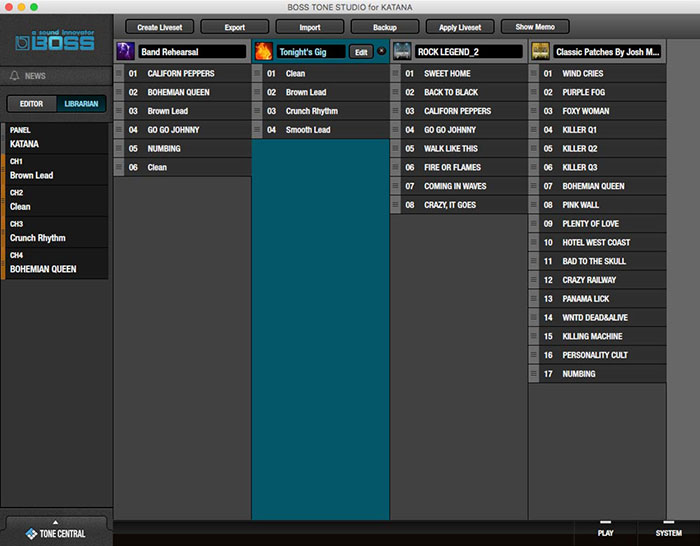Click the Classic Patches liveset yellow thumbnail icon
Screen dimensions: 700x546
[x=540, y=51]
